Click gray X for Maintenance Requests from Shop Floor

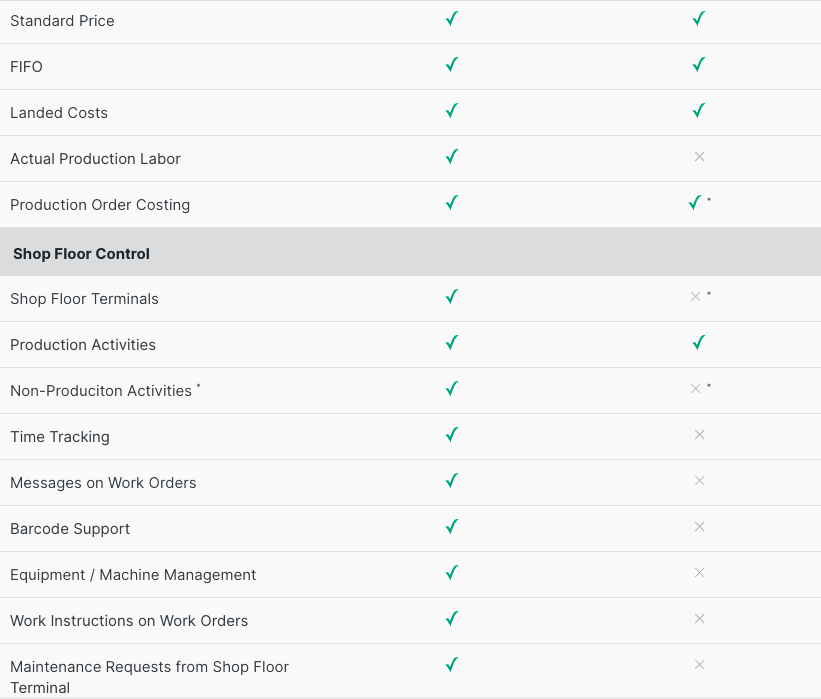pos(699,664)
